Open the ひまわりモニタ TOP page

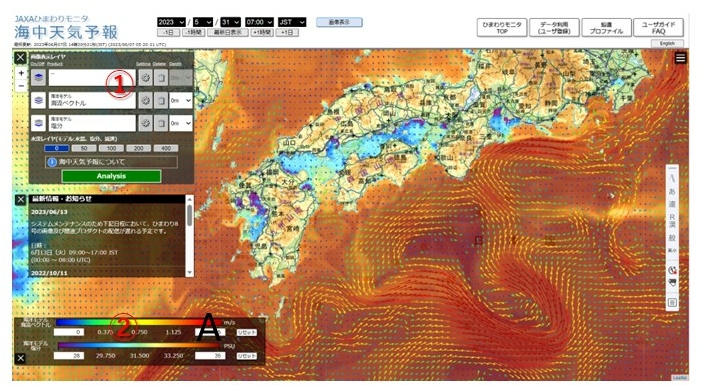click(502, 28)
